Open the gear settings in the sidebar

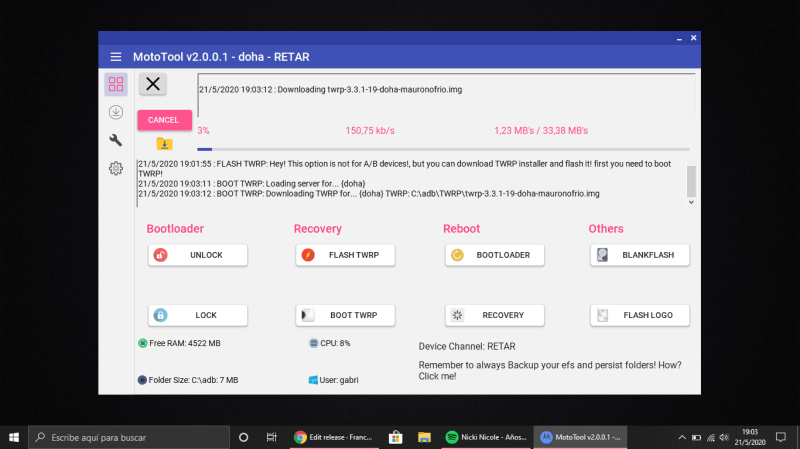(x=116, y=168)
